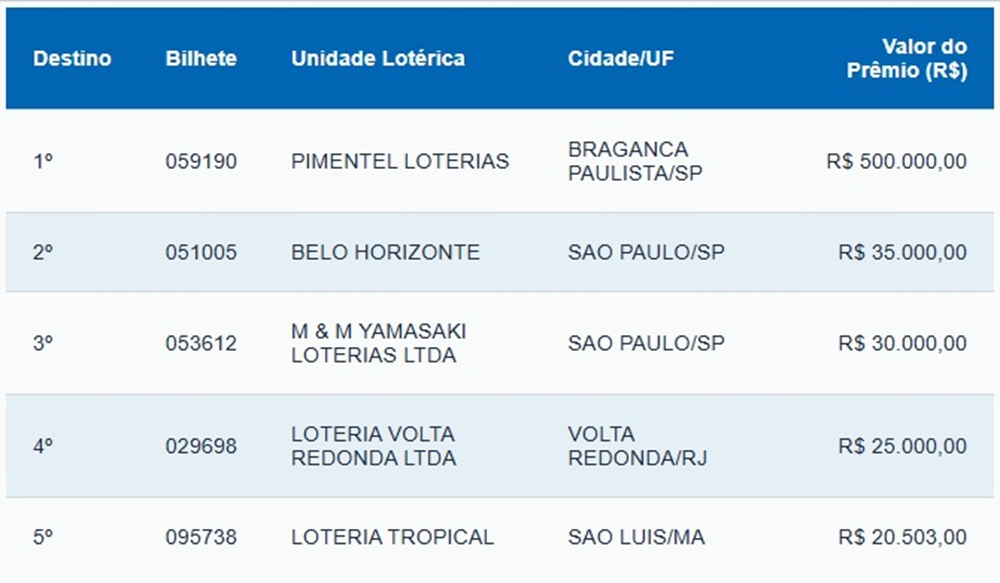The width and height of the screenshot is (1000, 583).
Task: Click the Valor do Prêmio header
Action: pos(906,58)
